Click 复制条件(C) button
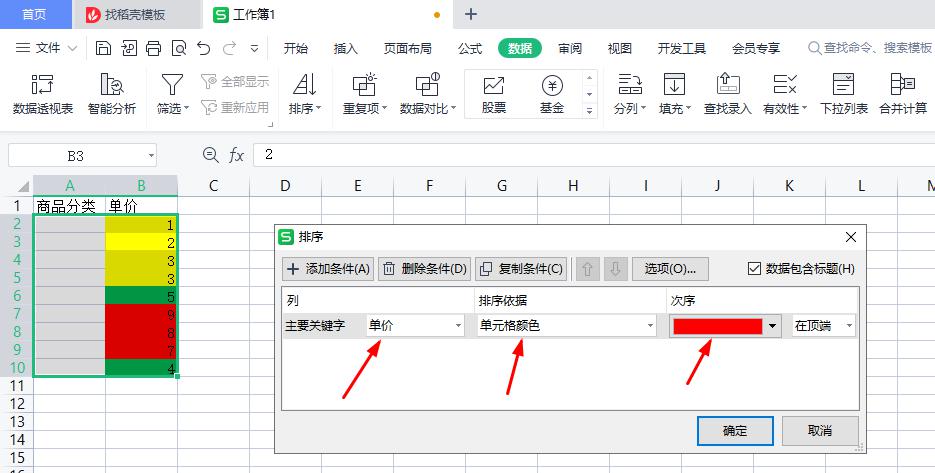Image resolution: width=935 pixels, height=473 pixels. pos(522,269)
